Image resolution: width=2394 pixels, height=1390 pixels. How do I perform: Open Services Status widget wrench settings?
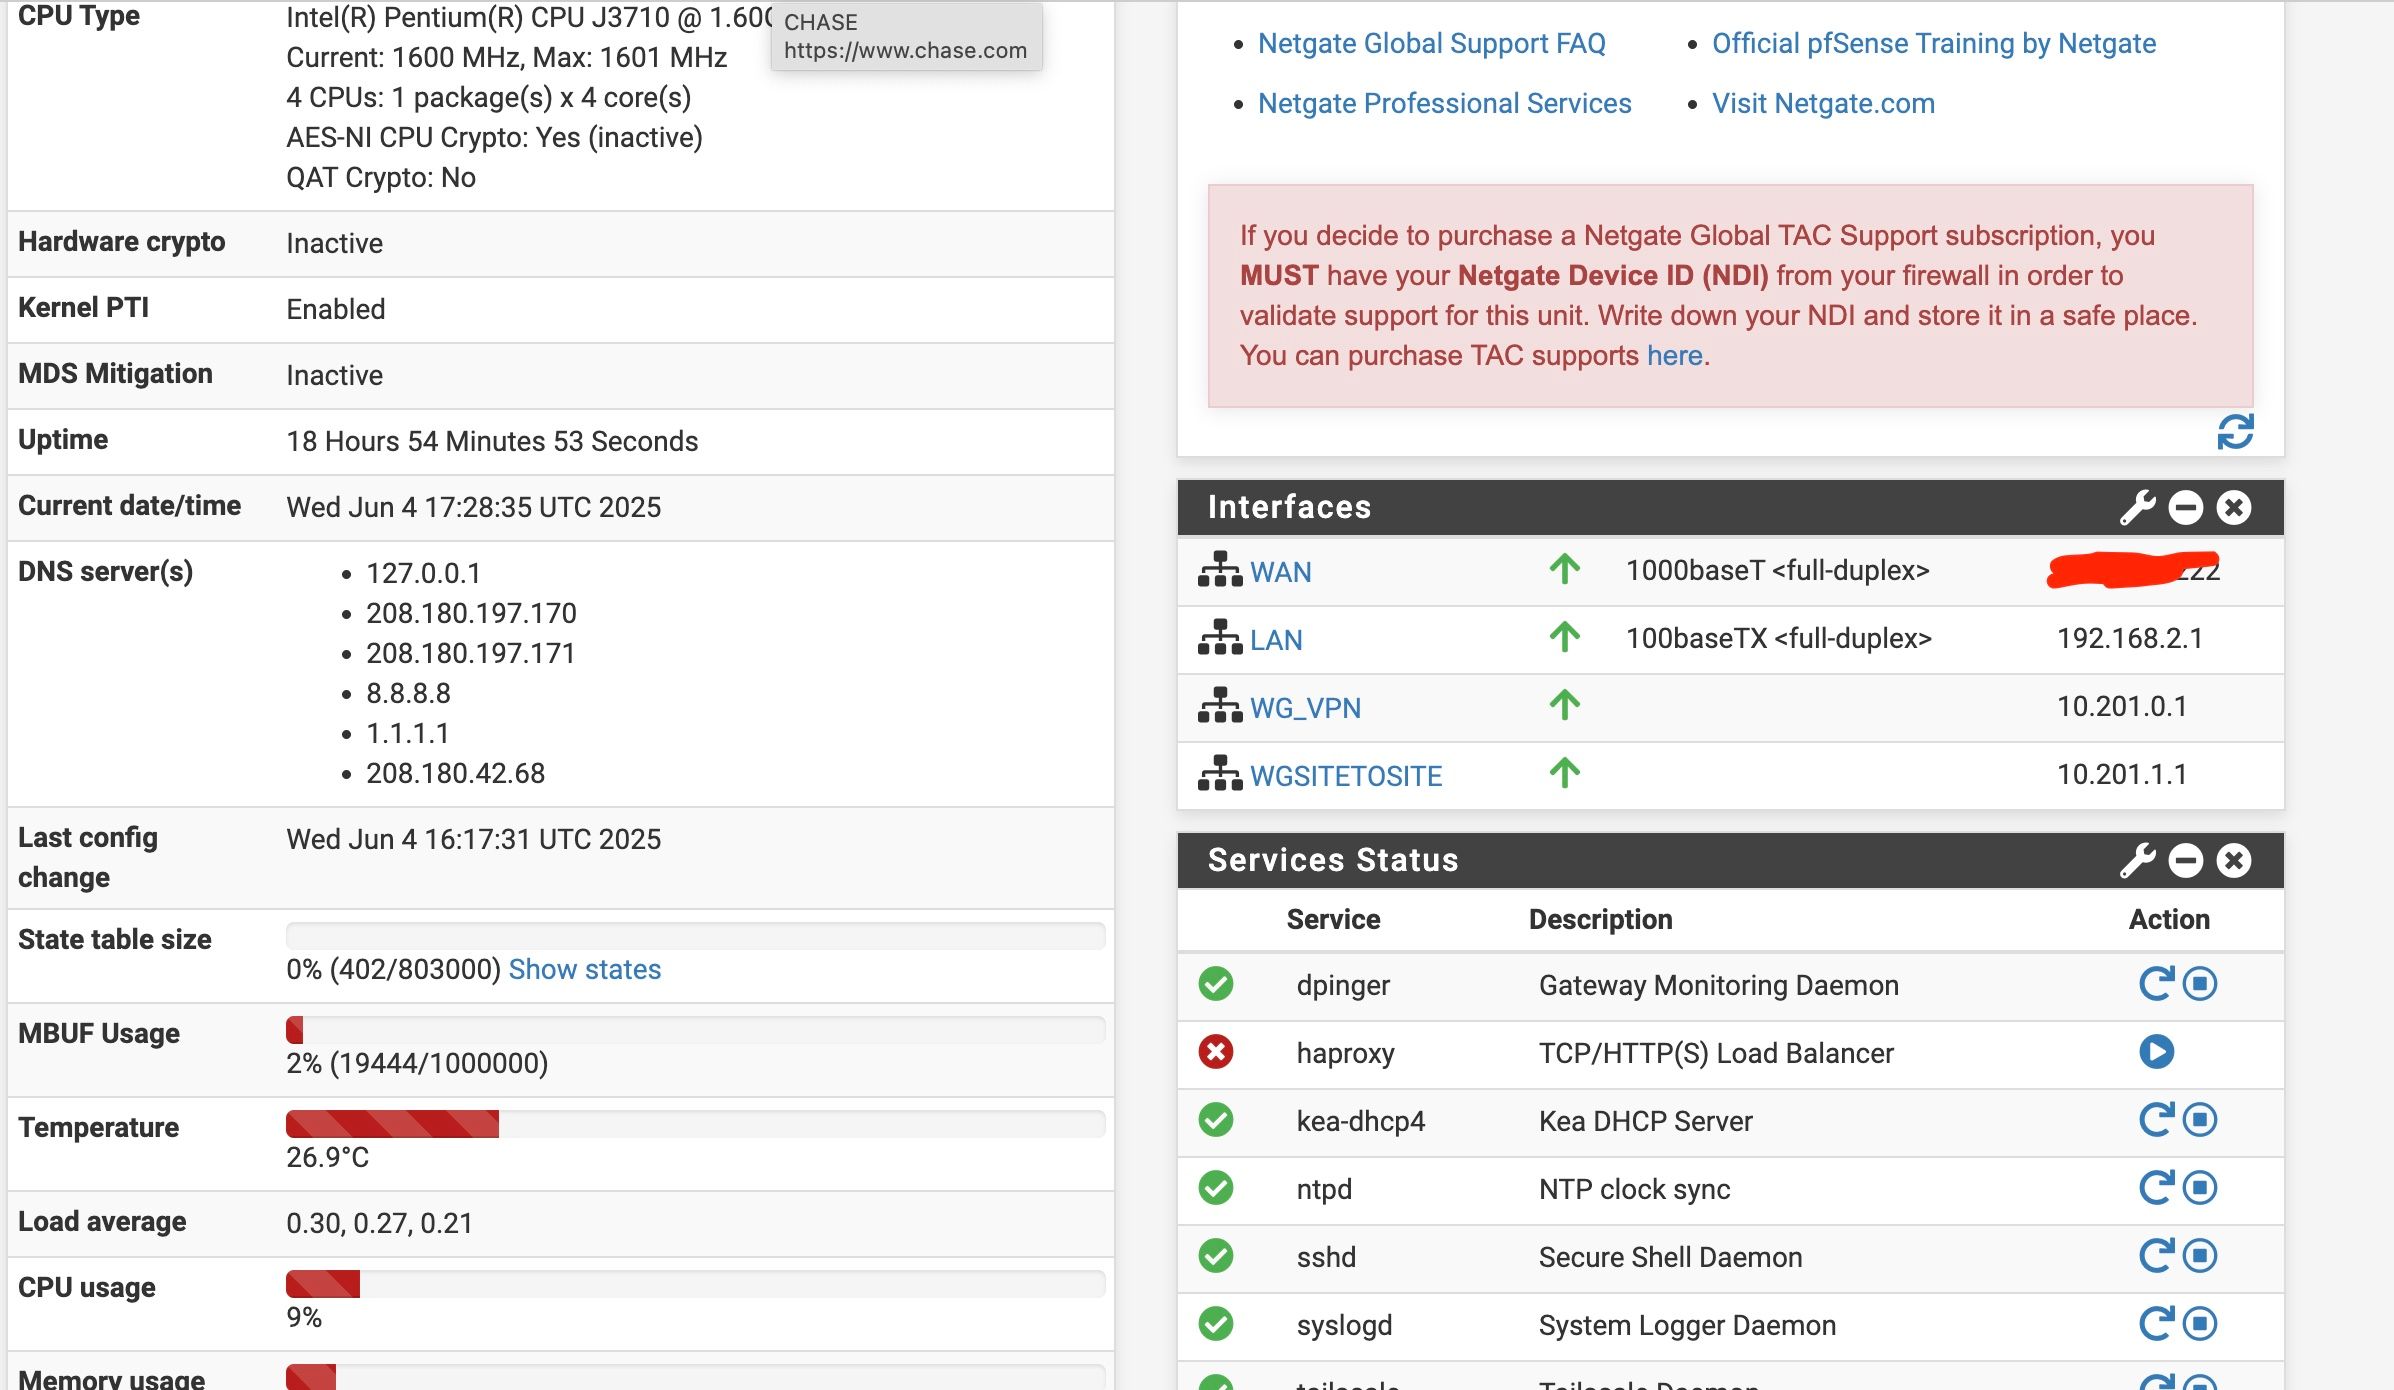point(2137,861)
